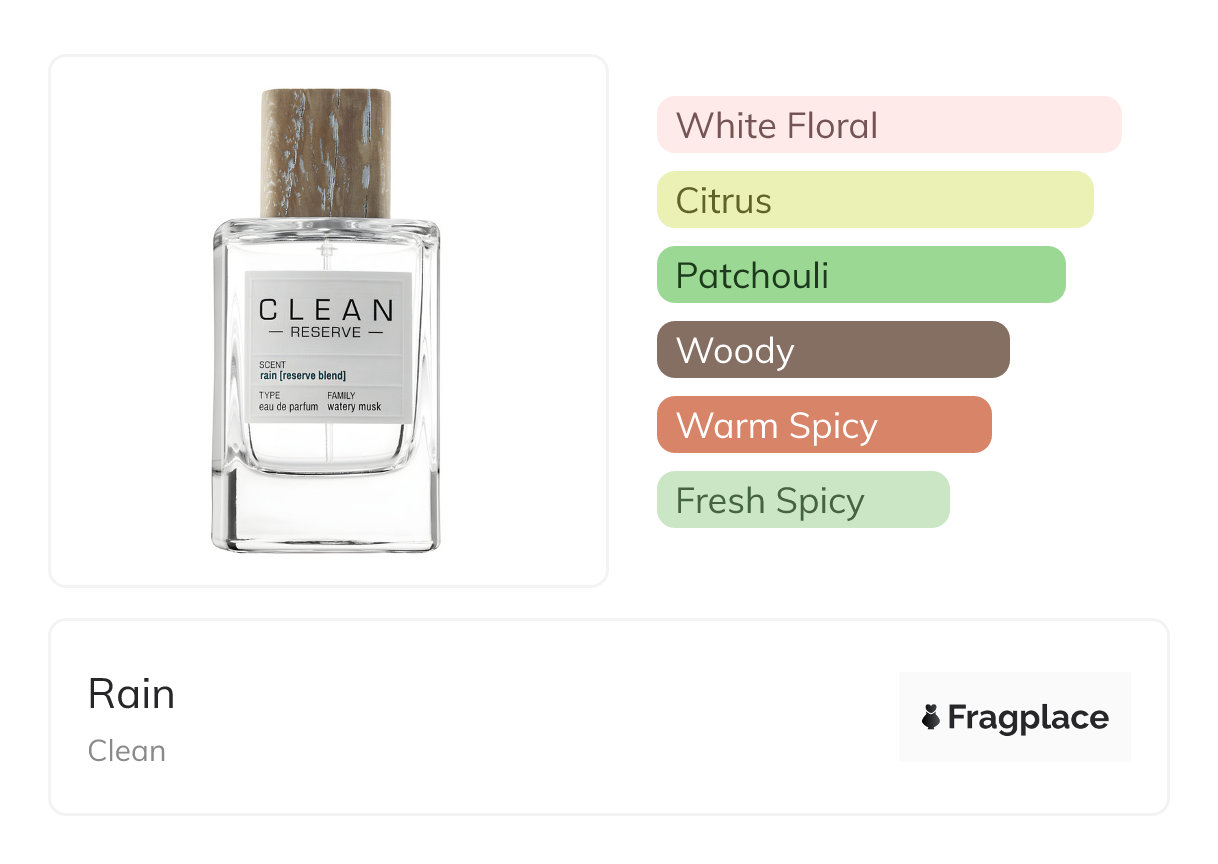Select the Warm Spicy accord bar
This screenshot has width=1218, height=864.
tap(823, 425)
